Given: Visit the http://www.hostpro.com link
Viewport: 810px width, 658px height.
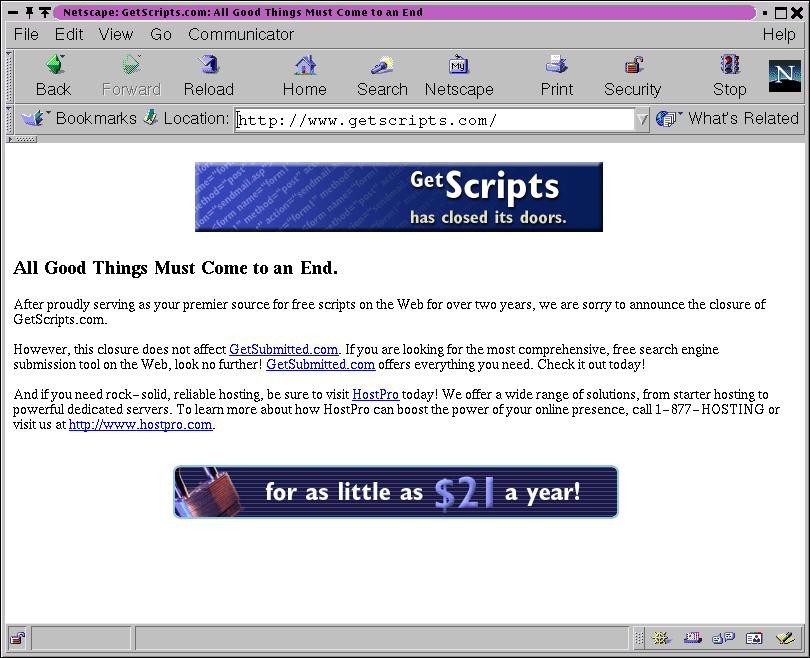Looking at the screenshot, I should coord(140,424).
